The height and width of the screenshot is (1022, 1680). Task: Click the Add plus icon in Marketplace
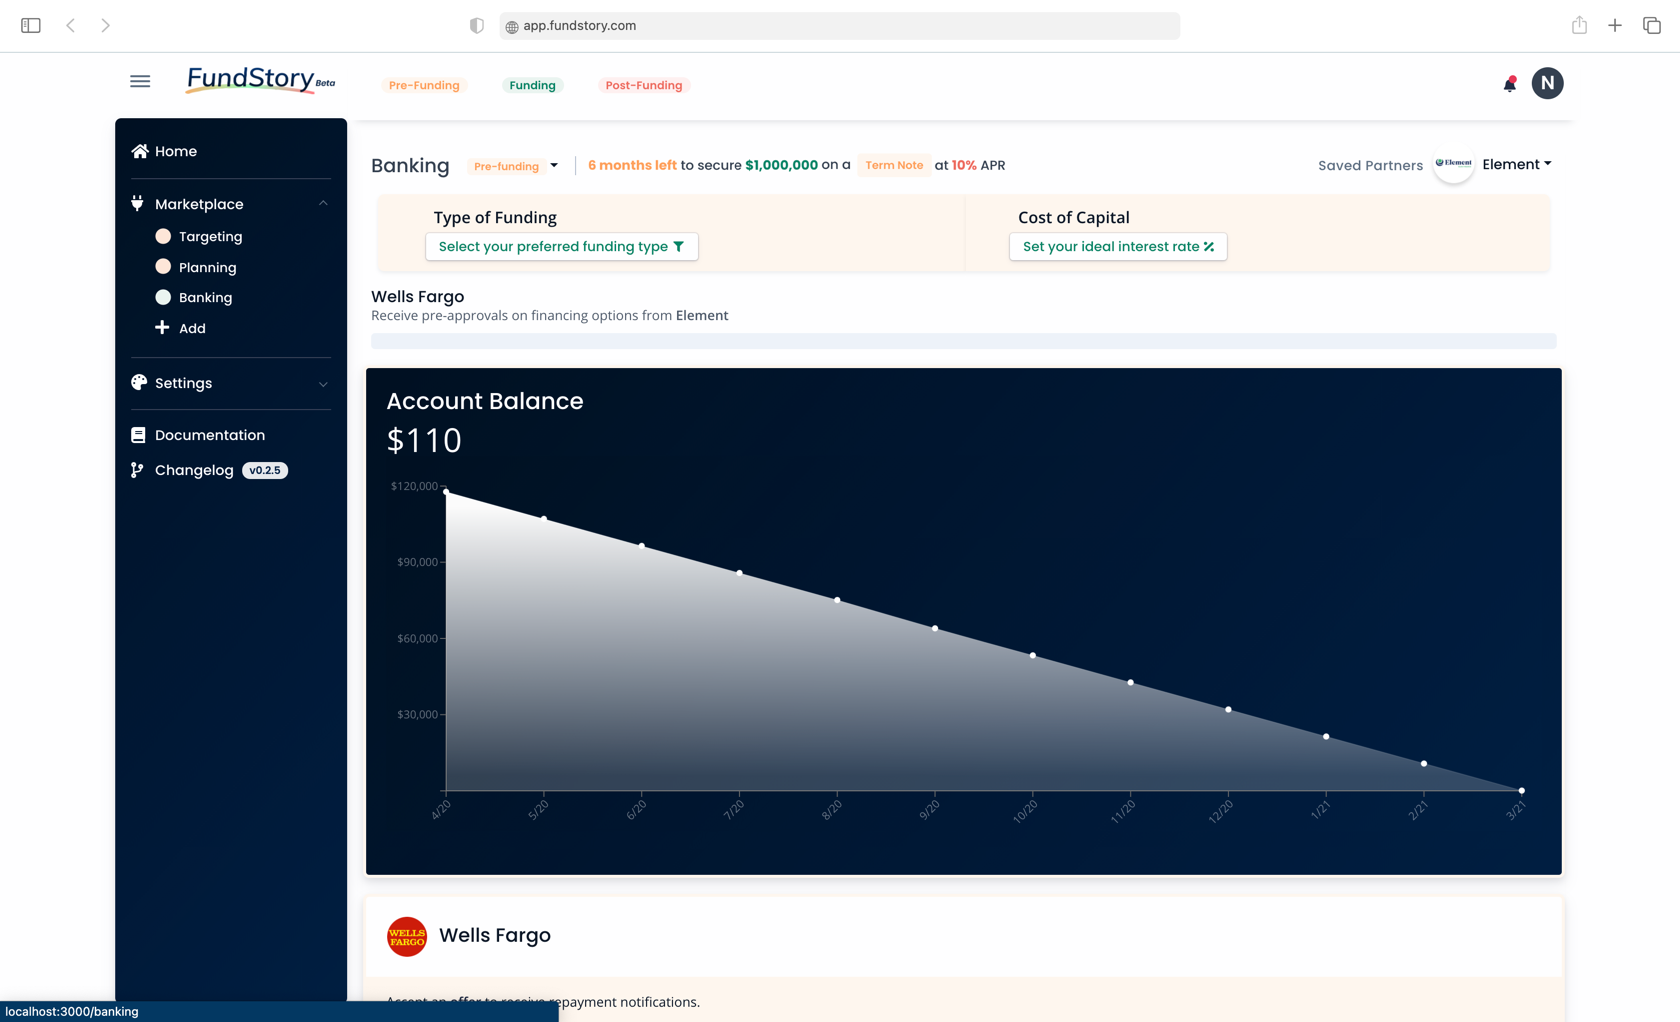[162, 328]
